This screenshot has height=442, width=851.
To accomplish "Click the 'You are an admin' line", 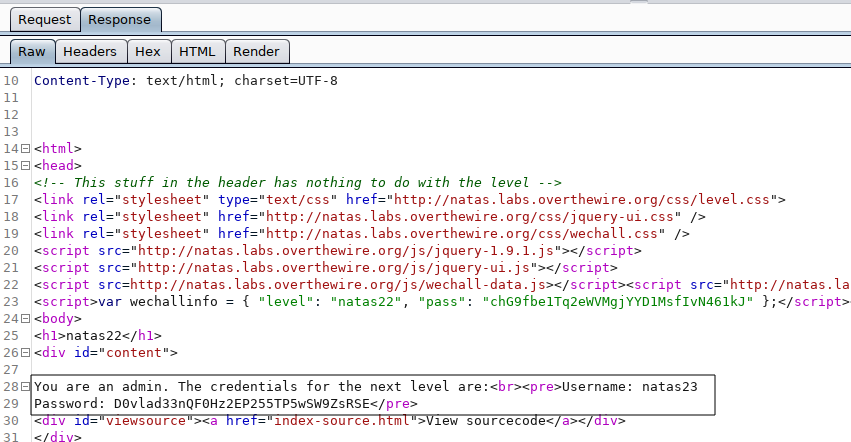I will click(366, 387).
